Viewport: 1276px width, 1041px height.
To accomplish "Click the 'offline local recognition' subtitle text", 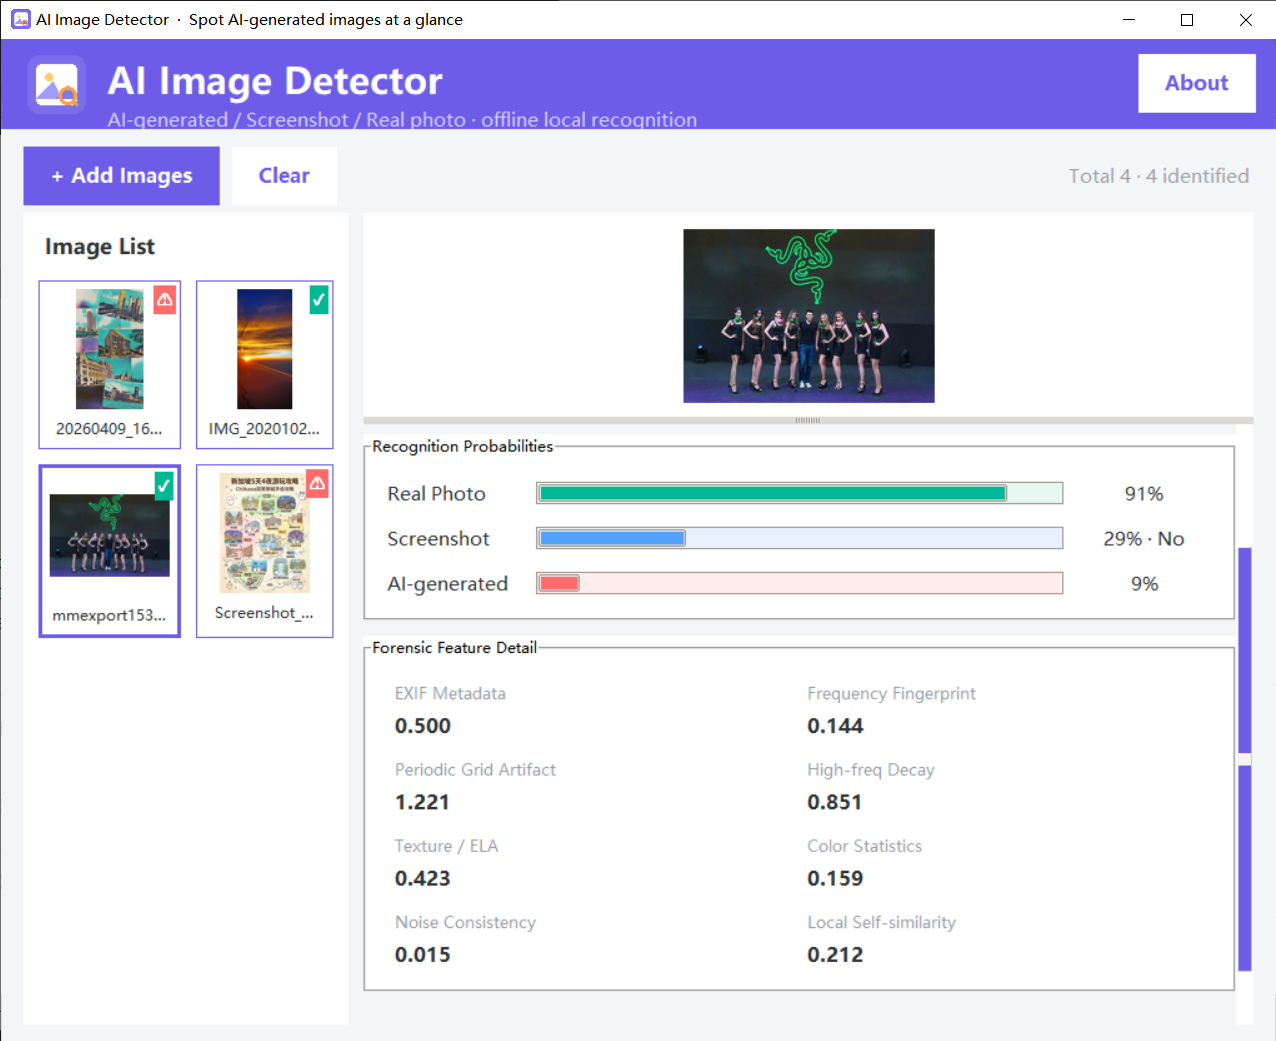I will 589,120.
